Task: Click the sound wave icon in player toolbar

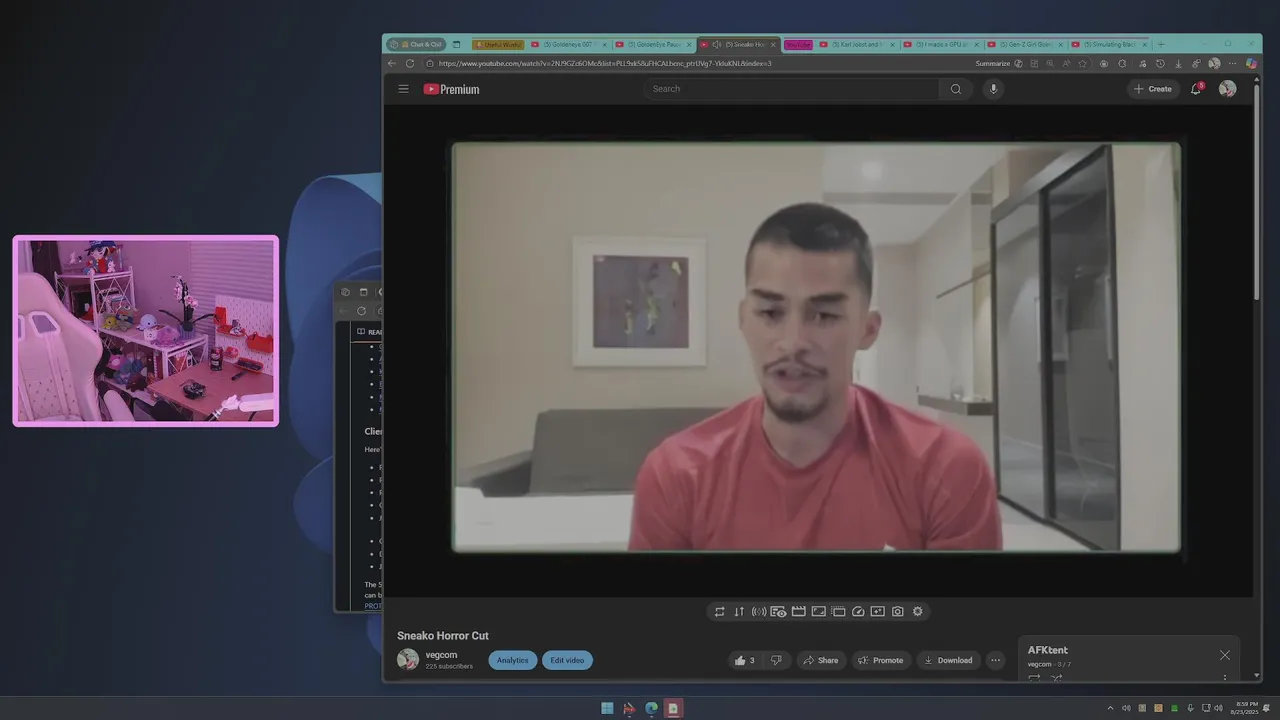Action: (x=759, y=612)
